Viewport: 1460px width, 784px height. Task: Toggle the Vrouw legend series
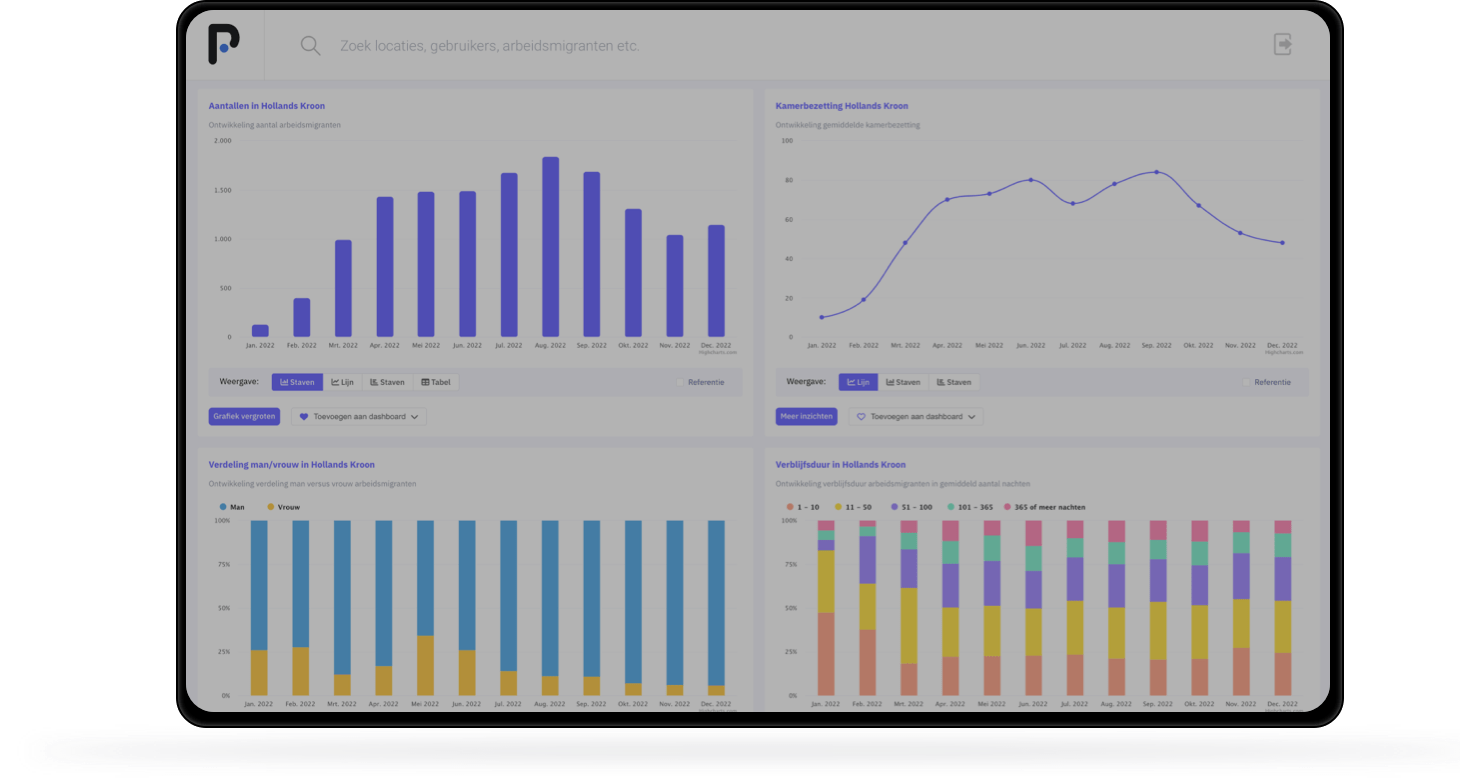click(x=283, y=507)
